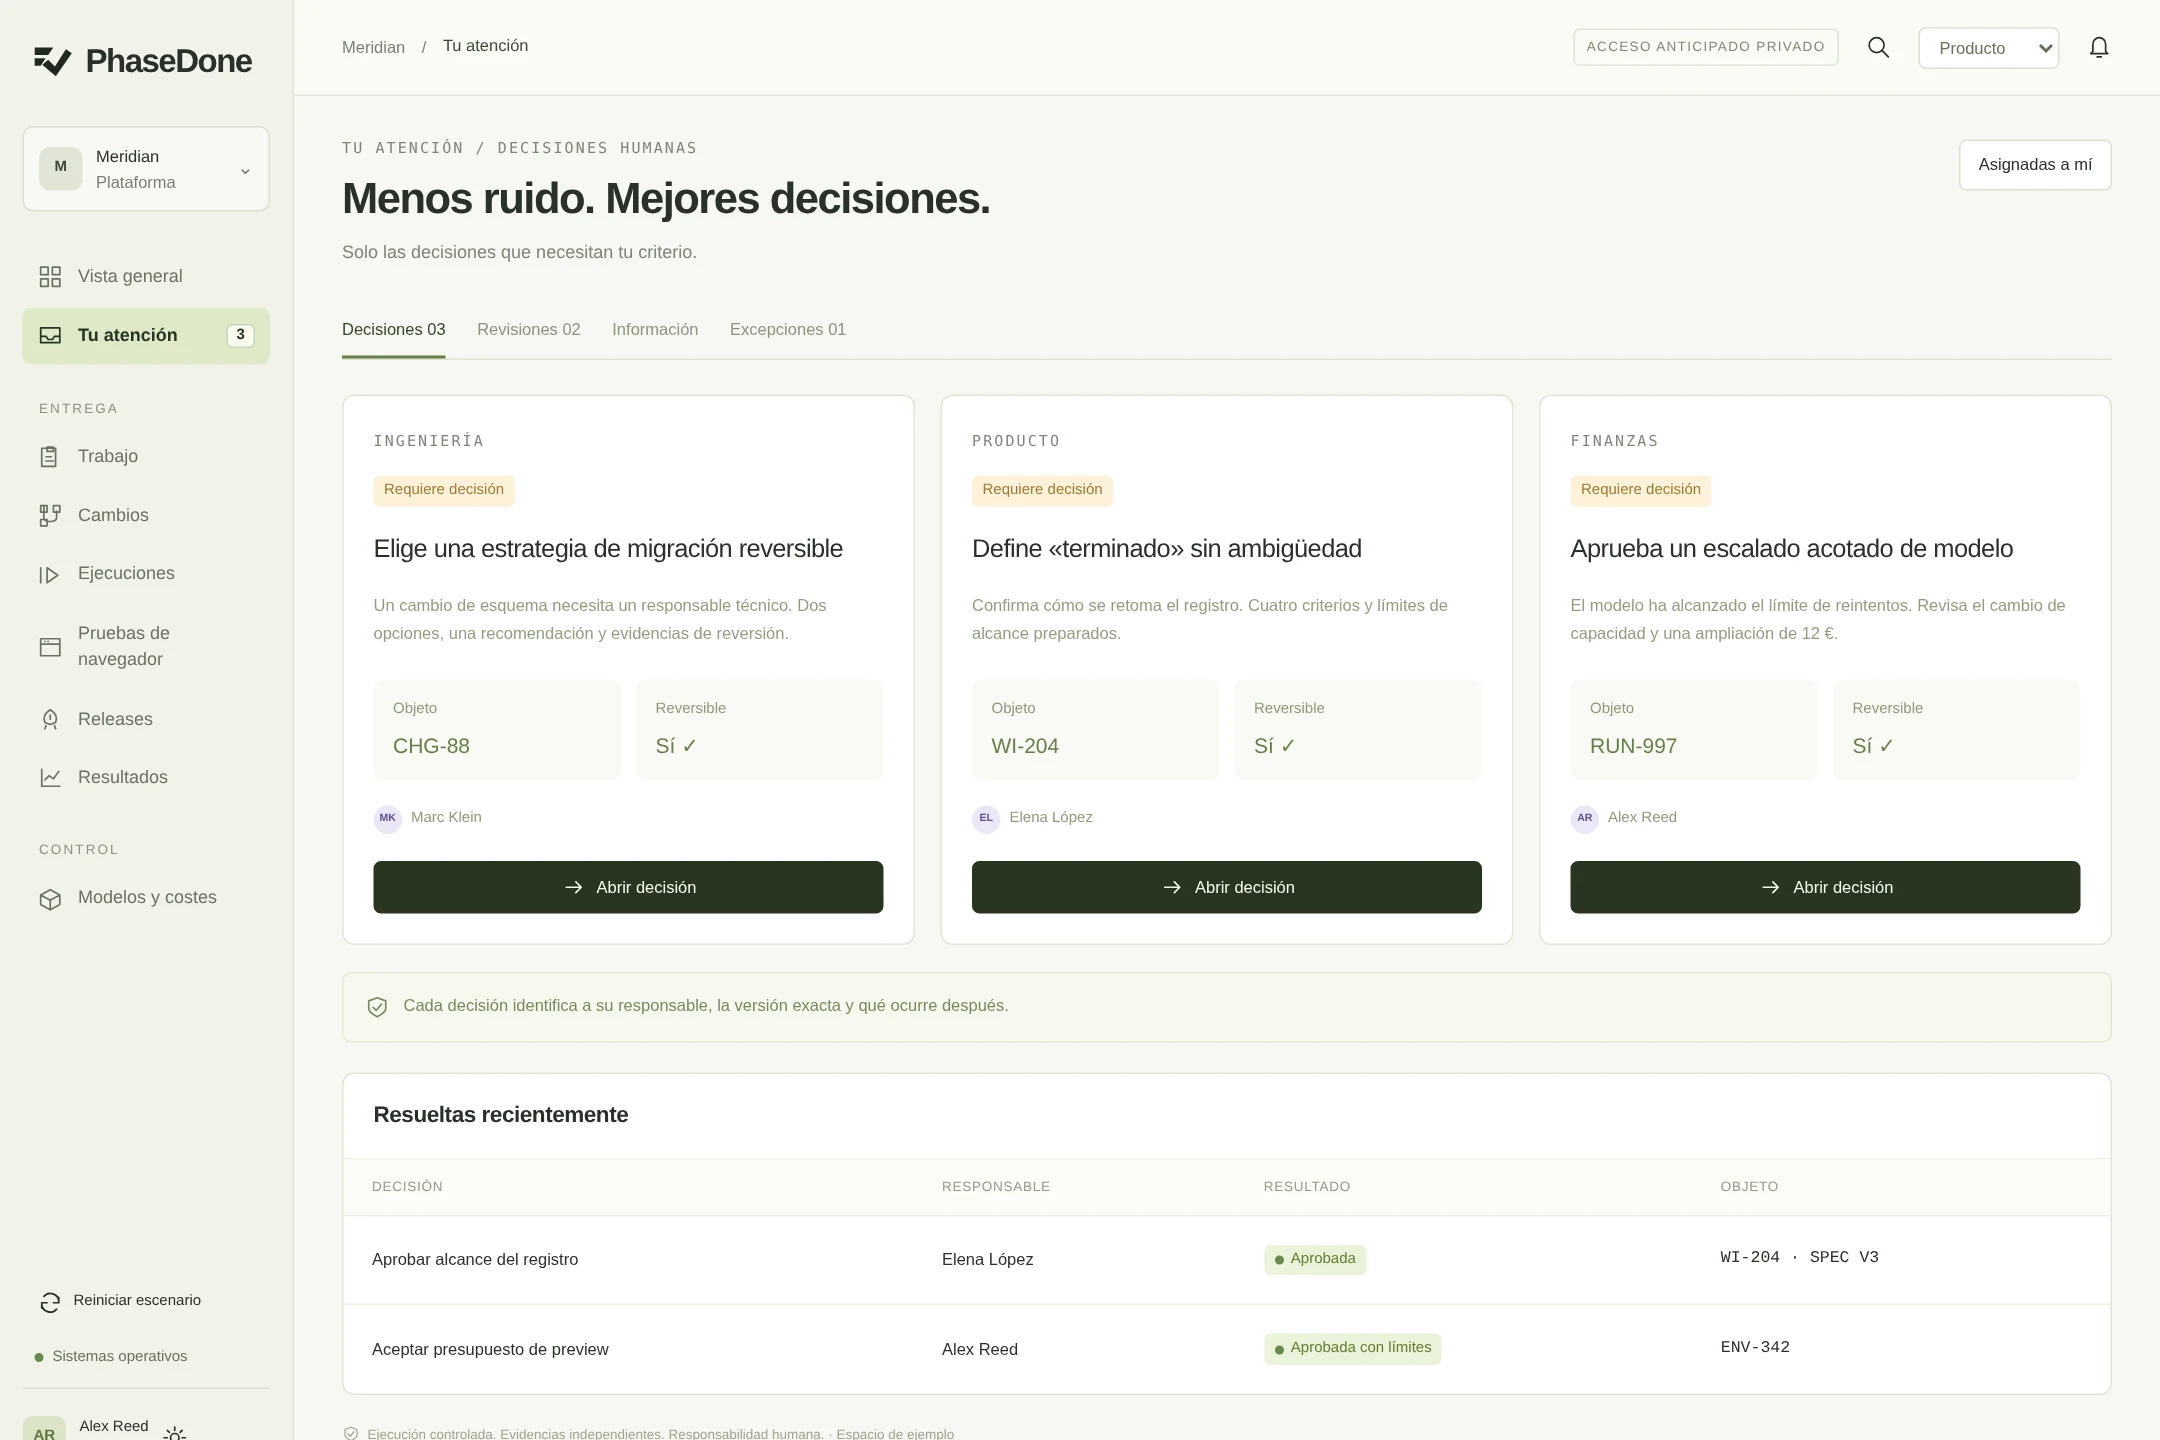The width and height of the screenshot is (2160, 1440).
Task: Click the Alex Reed AR card avatar
Action: coord(1585,818)
